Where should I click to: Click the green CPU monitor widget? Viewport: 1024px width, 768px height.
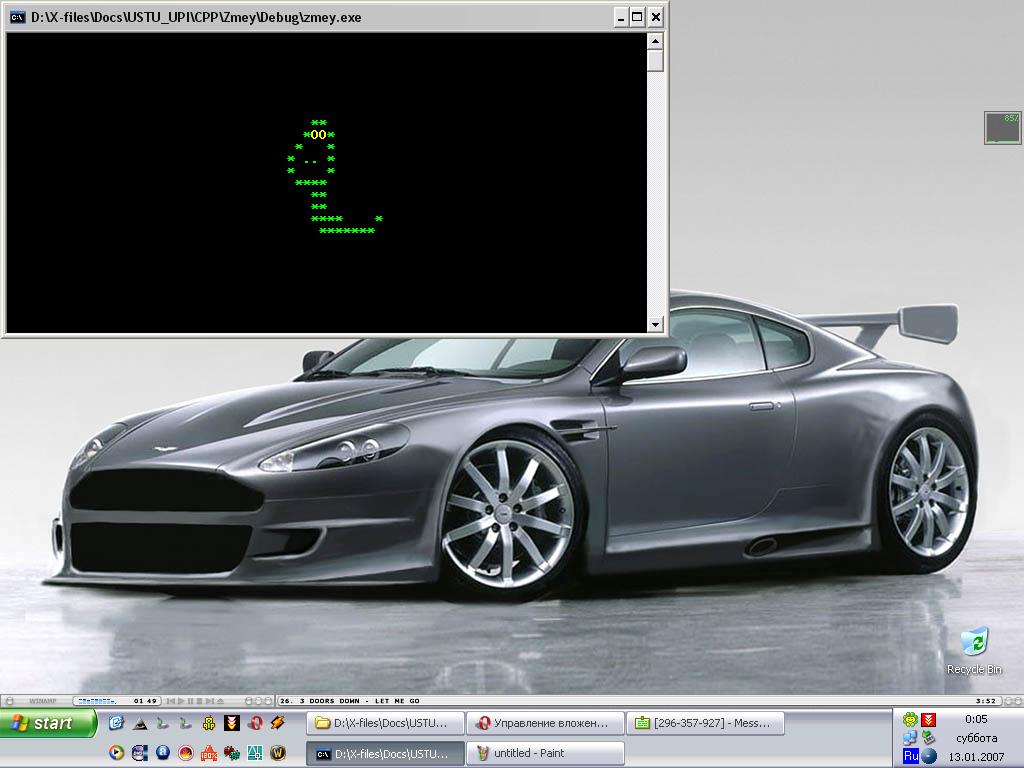point(1002,127)
